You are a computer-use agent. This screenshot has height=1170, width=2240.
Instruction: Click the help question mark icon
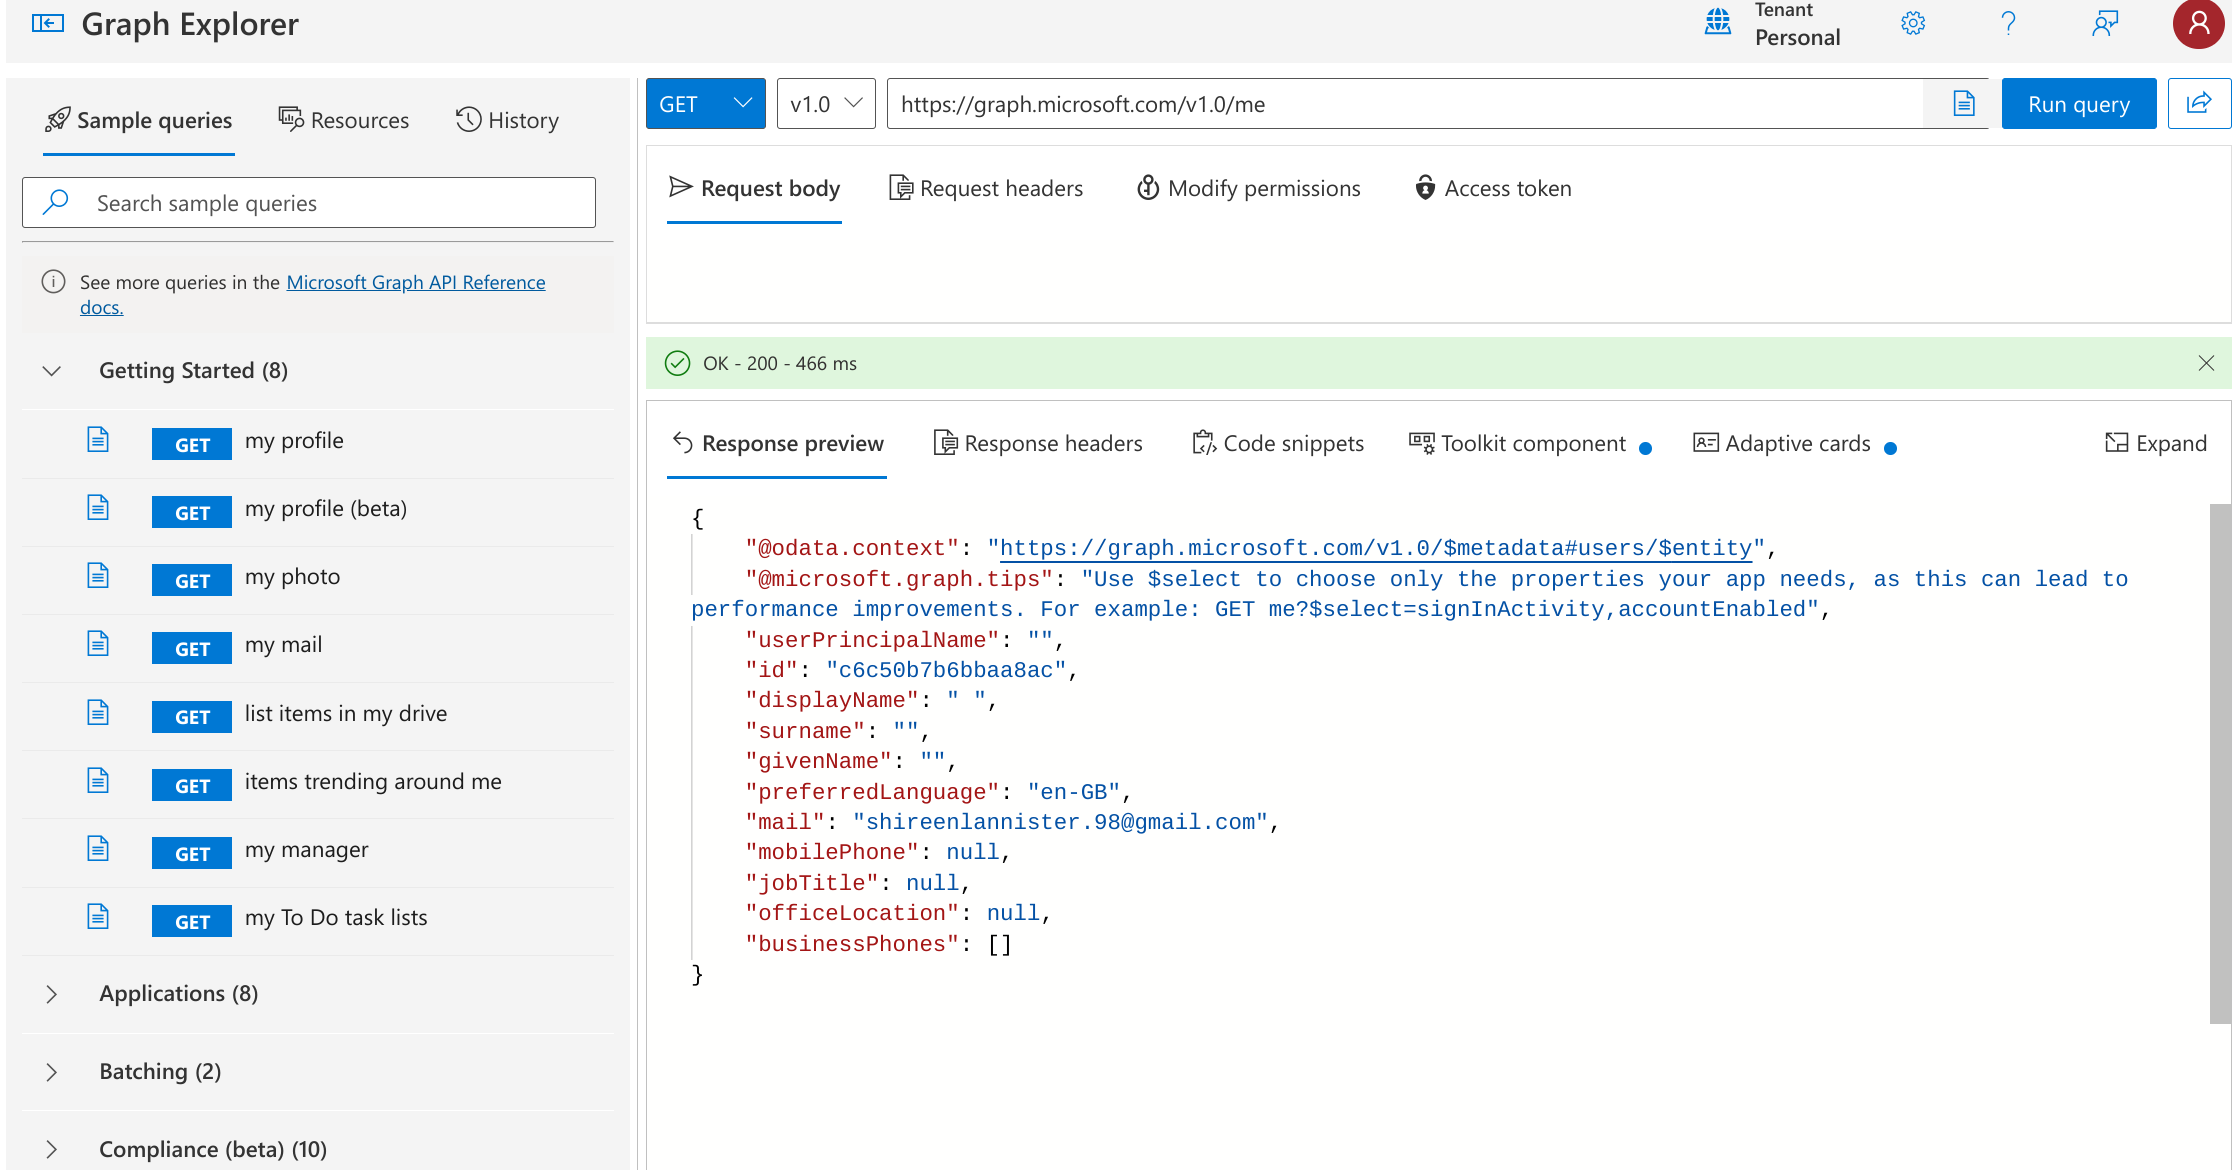(2008, 23)
